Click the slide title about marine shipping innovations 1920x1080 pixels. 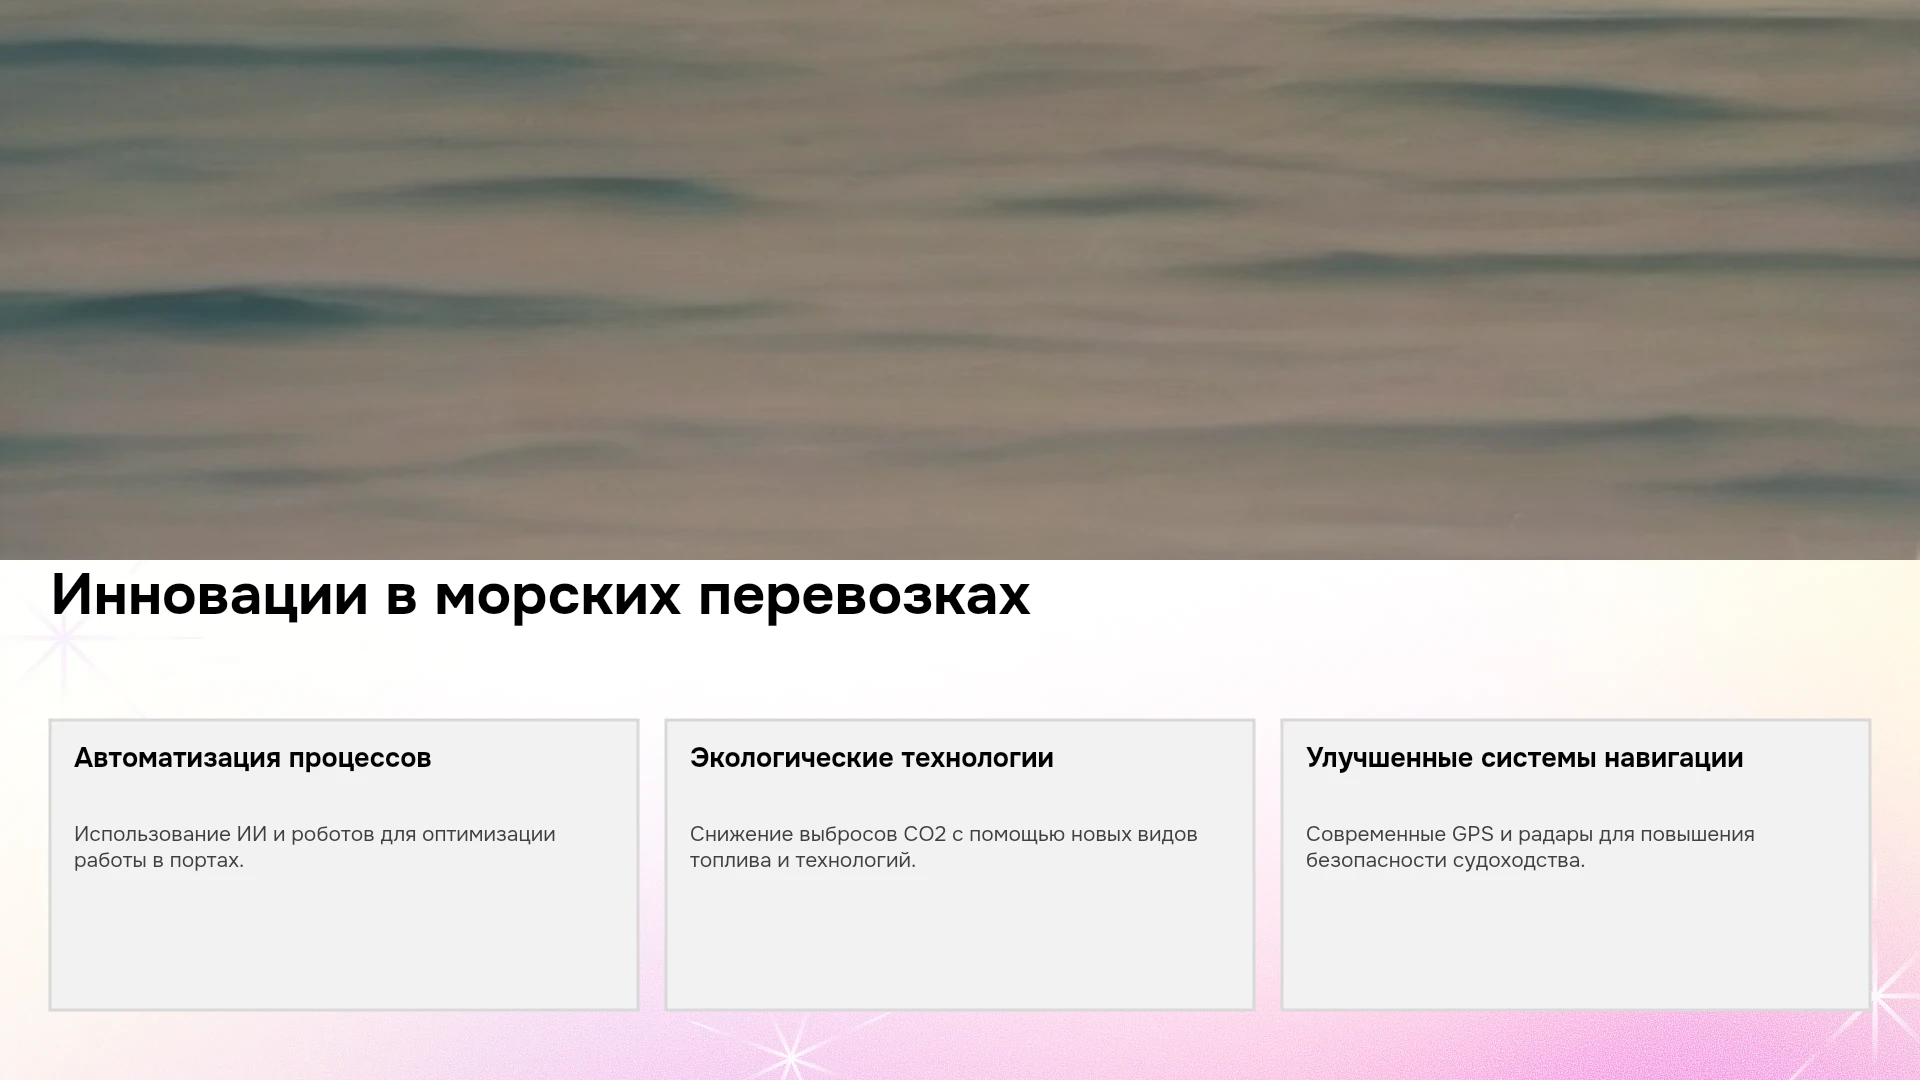tap(540, 595)
